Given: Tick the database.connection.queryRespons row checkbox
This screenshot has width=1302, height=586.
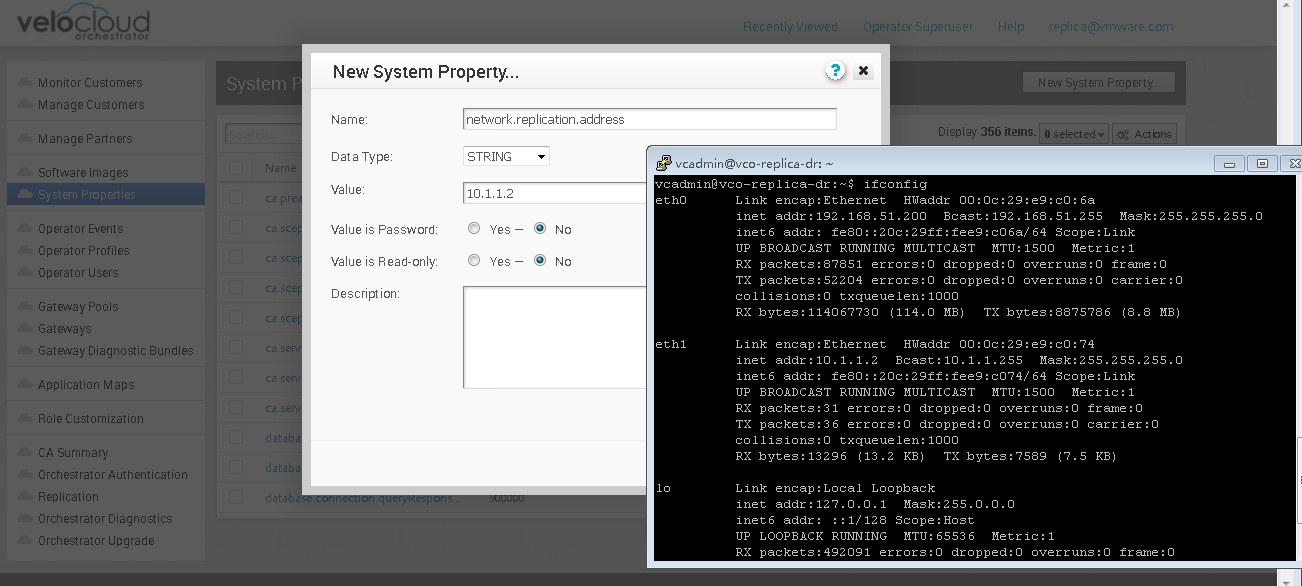Looking at the screenshot, I should tap(236, 498).
